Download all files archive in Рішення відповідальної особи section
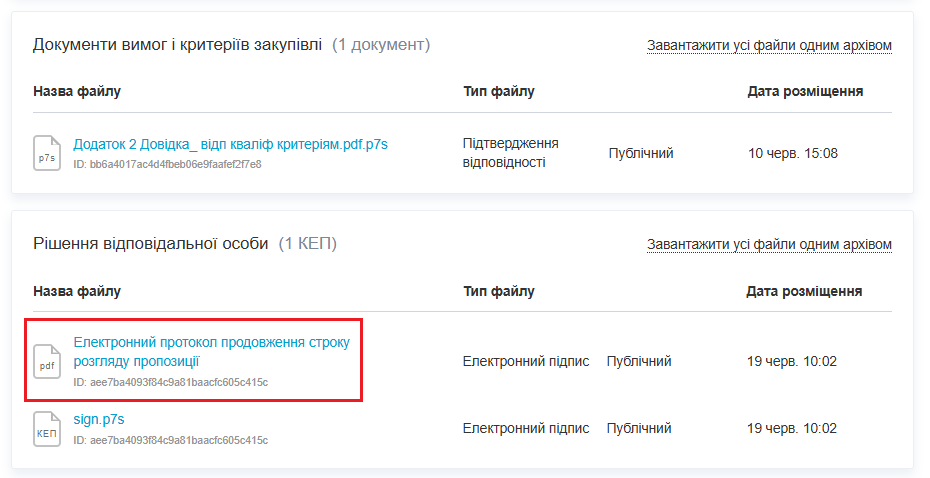 (x=768, y=244)
